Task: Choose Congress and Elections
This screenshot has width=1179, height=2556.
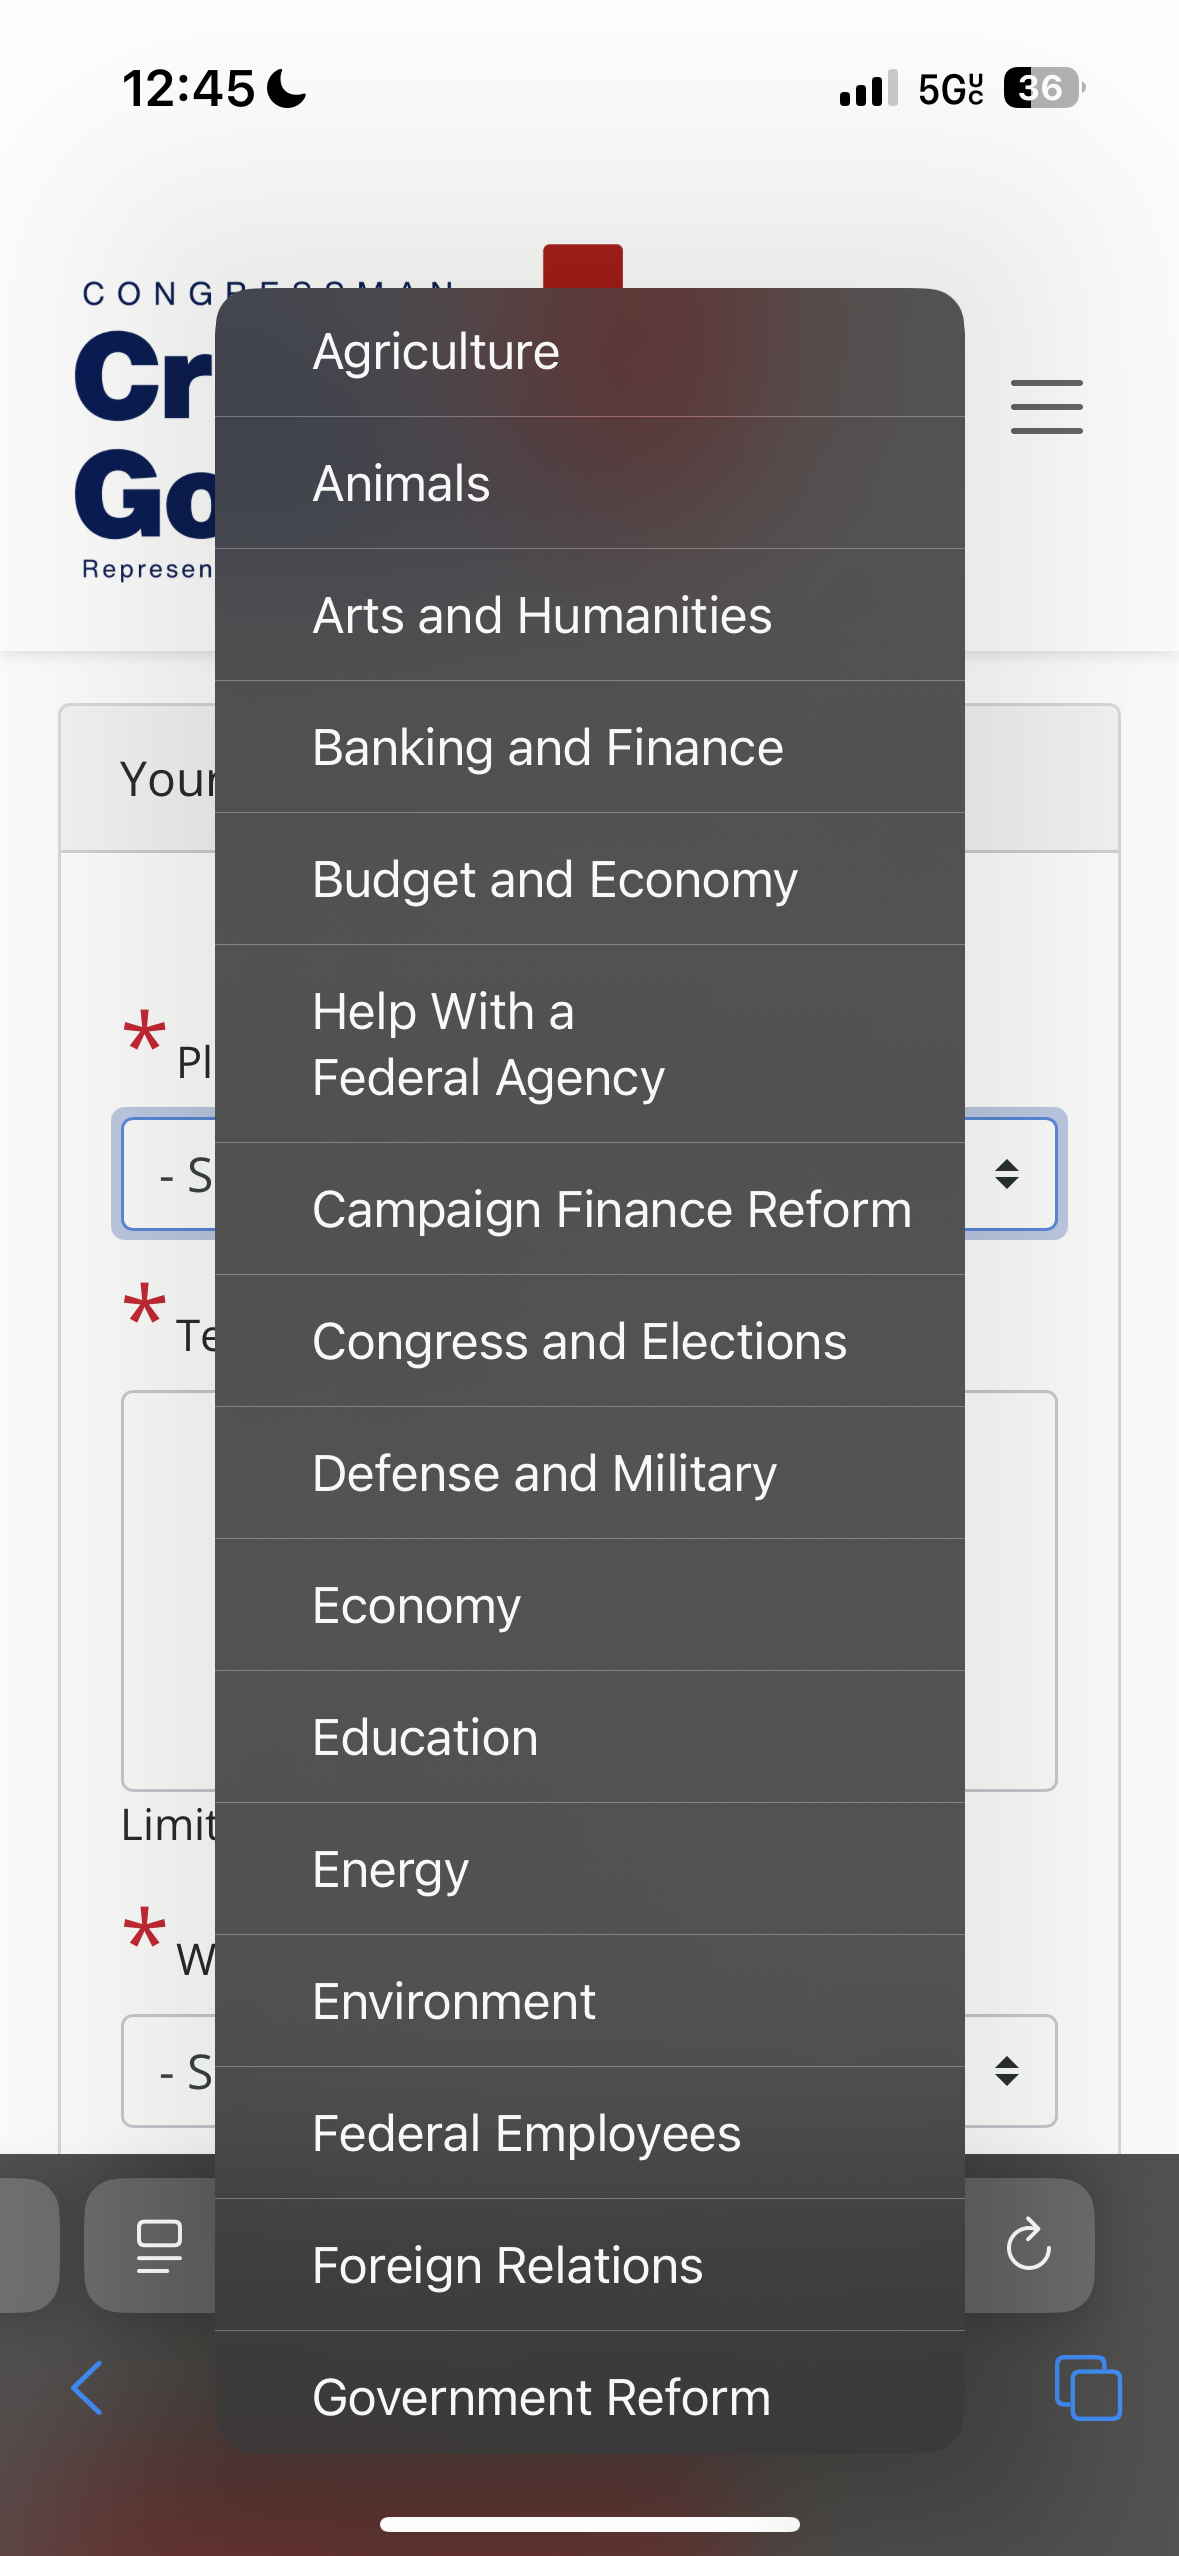Action: pos(590,1342)
